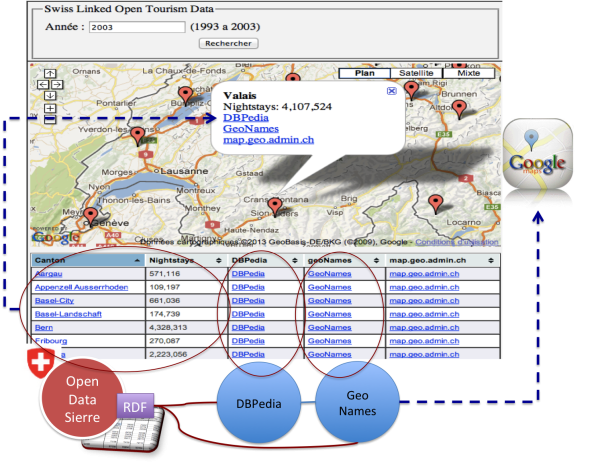Sort the table by map.geo.admin.ch column
The width and height of the screenshot is (600, 467).
click(442, 260)
